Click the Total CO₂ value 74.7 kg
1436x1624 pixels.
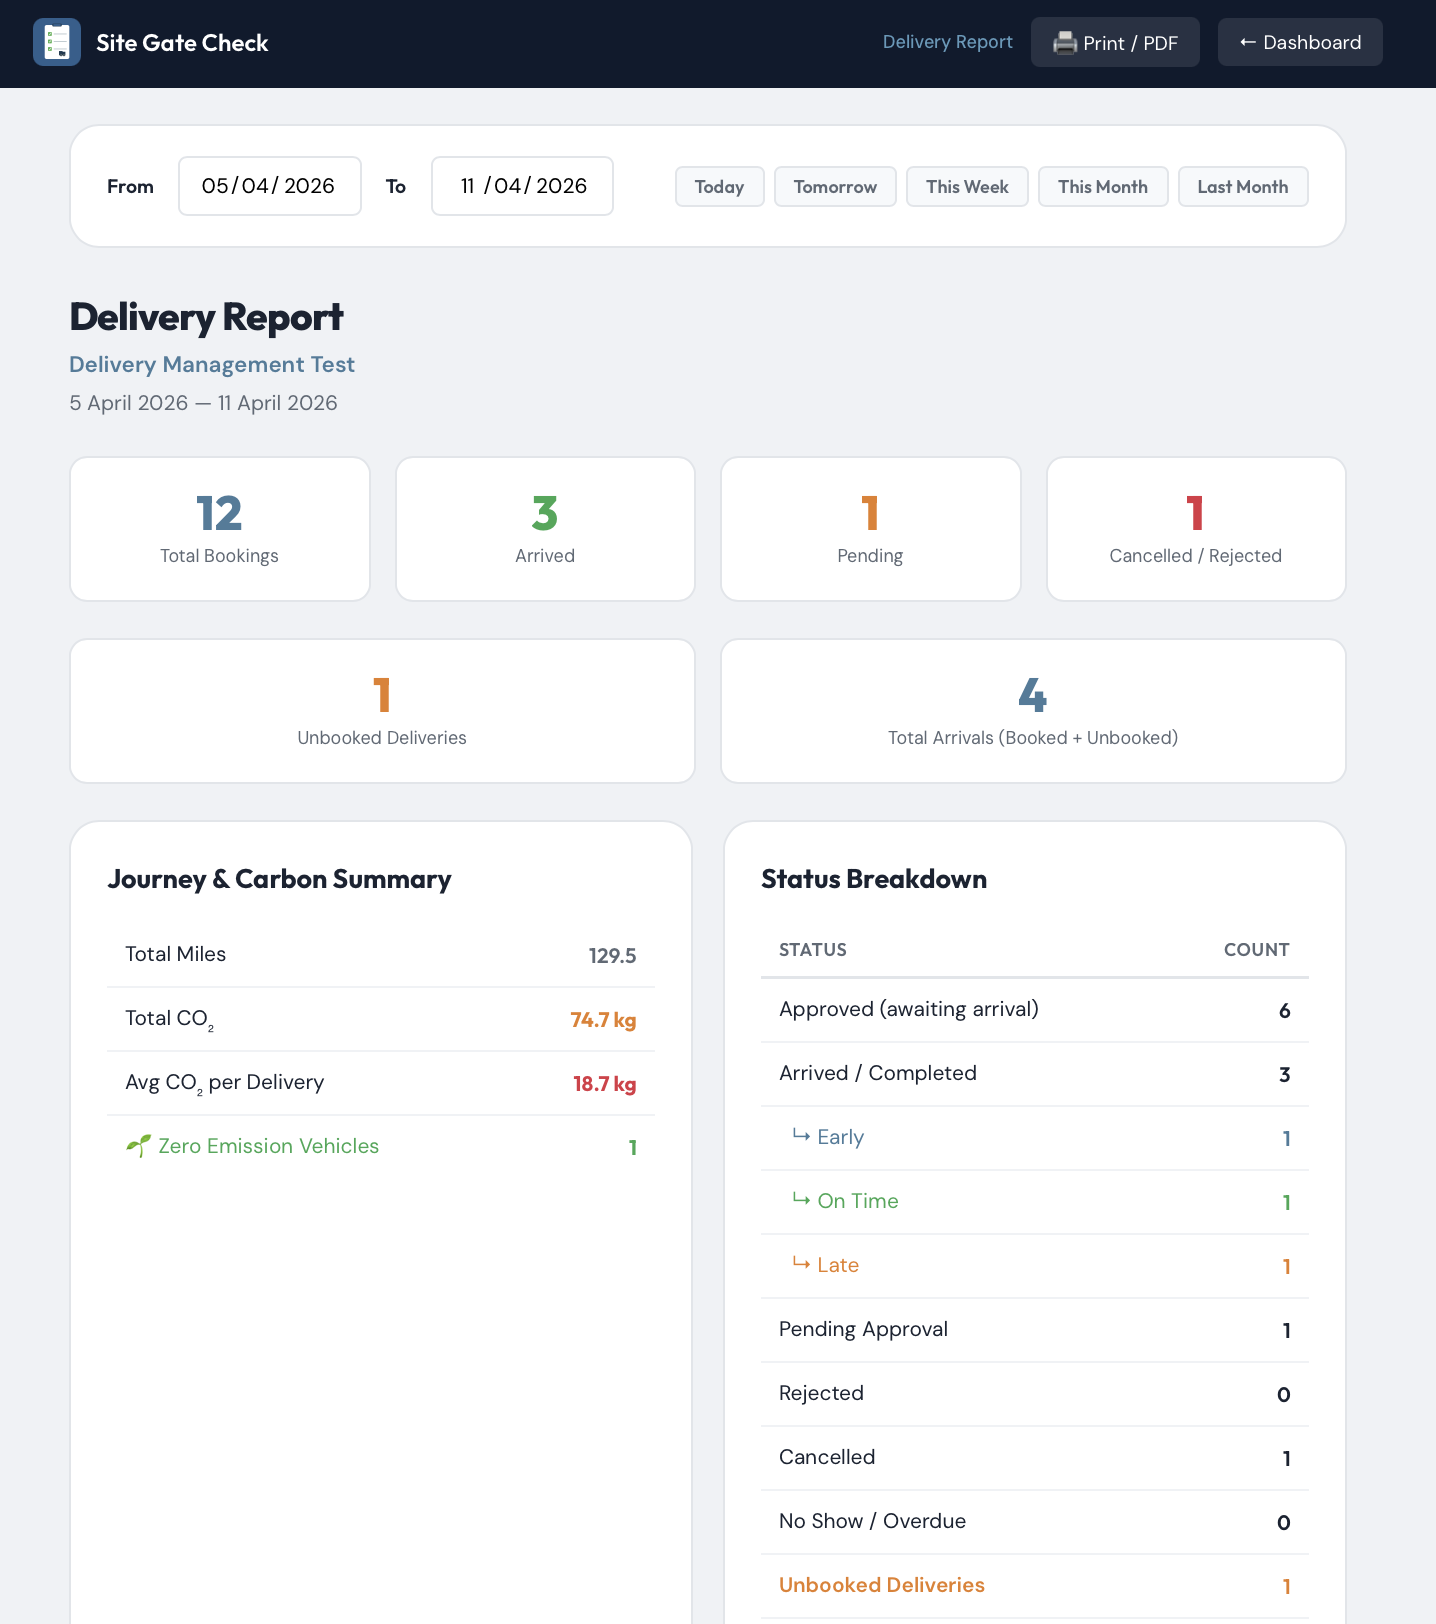tap(603, 1019)
